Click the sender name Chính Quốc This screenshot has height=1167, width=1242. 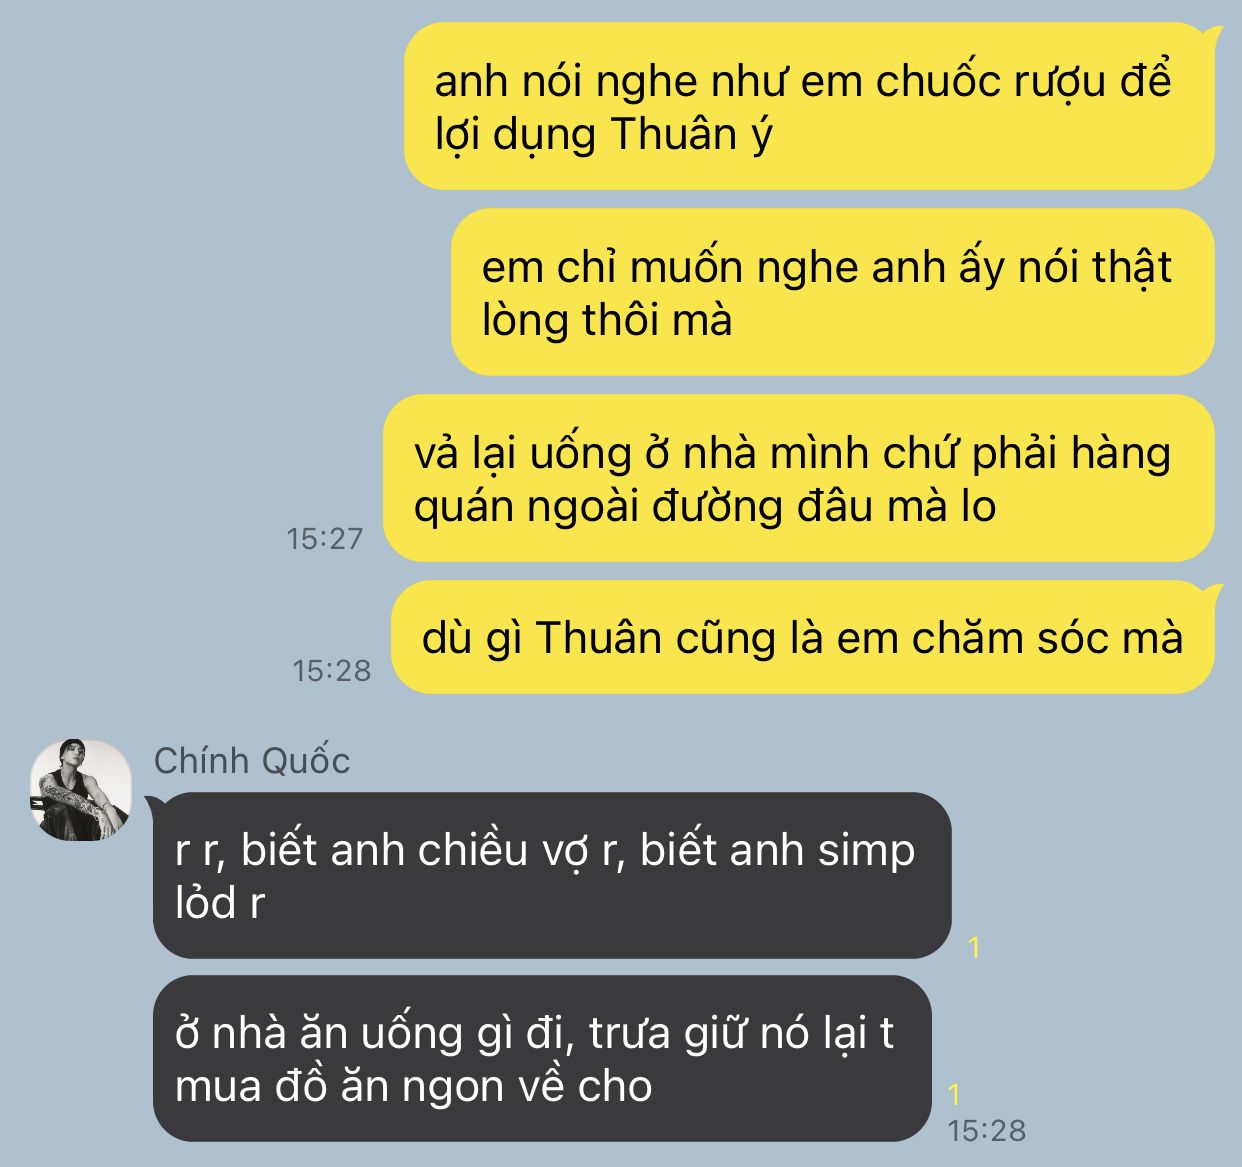(252, 761)
